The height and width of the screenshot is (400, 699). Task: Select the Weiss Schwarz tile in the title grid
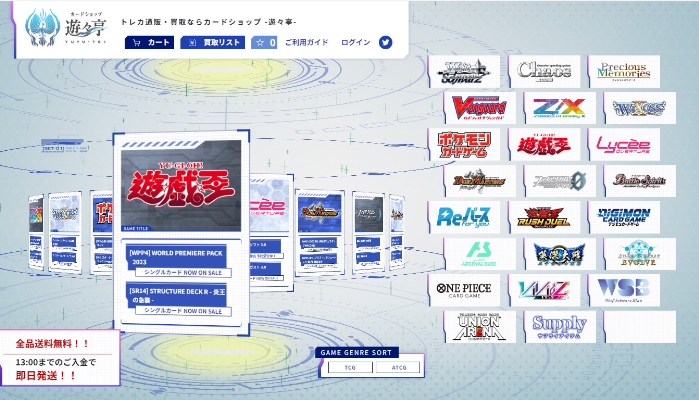(x=464, y=72)
